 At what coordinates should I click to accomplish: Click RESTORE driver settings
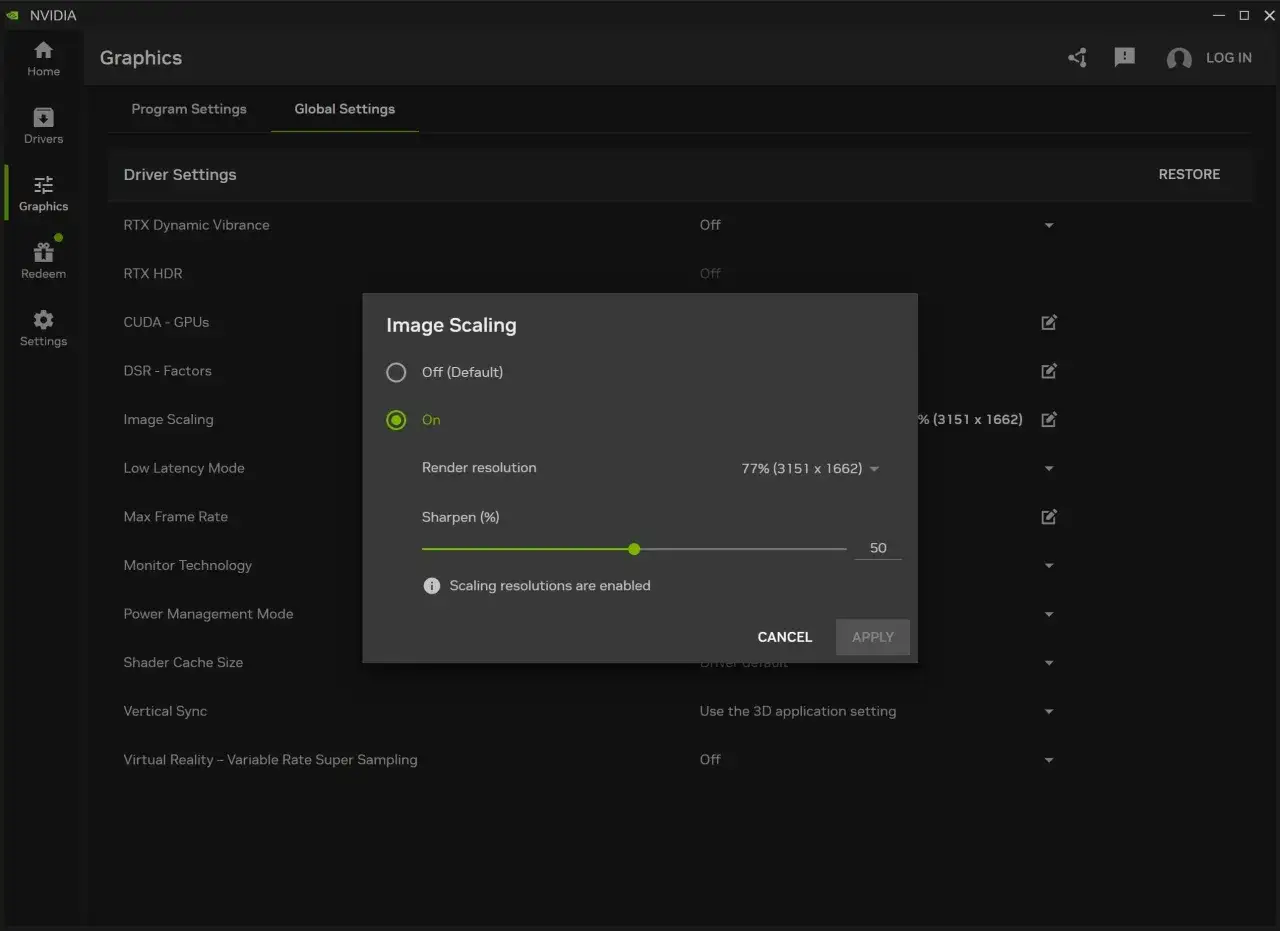click(1189, 174)
